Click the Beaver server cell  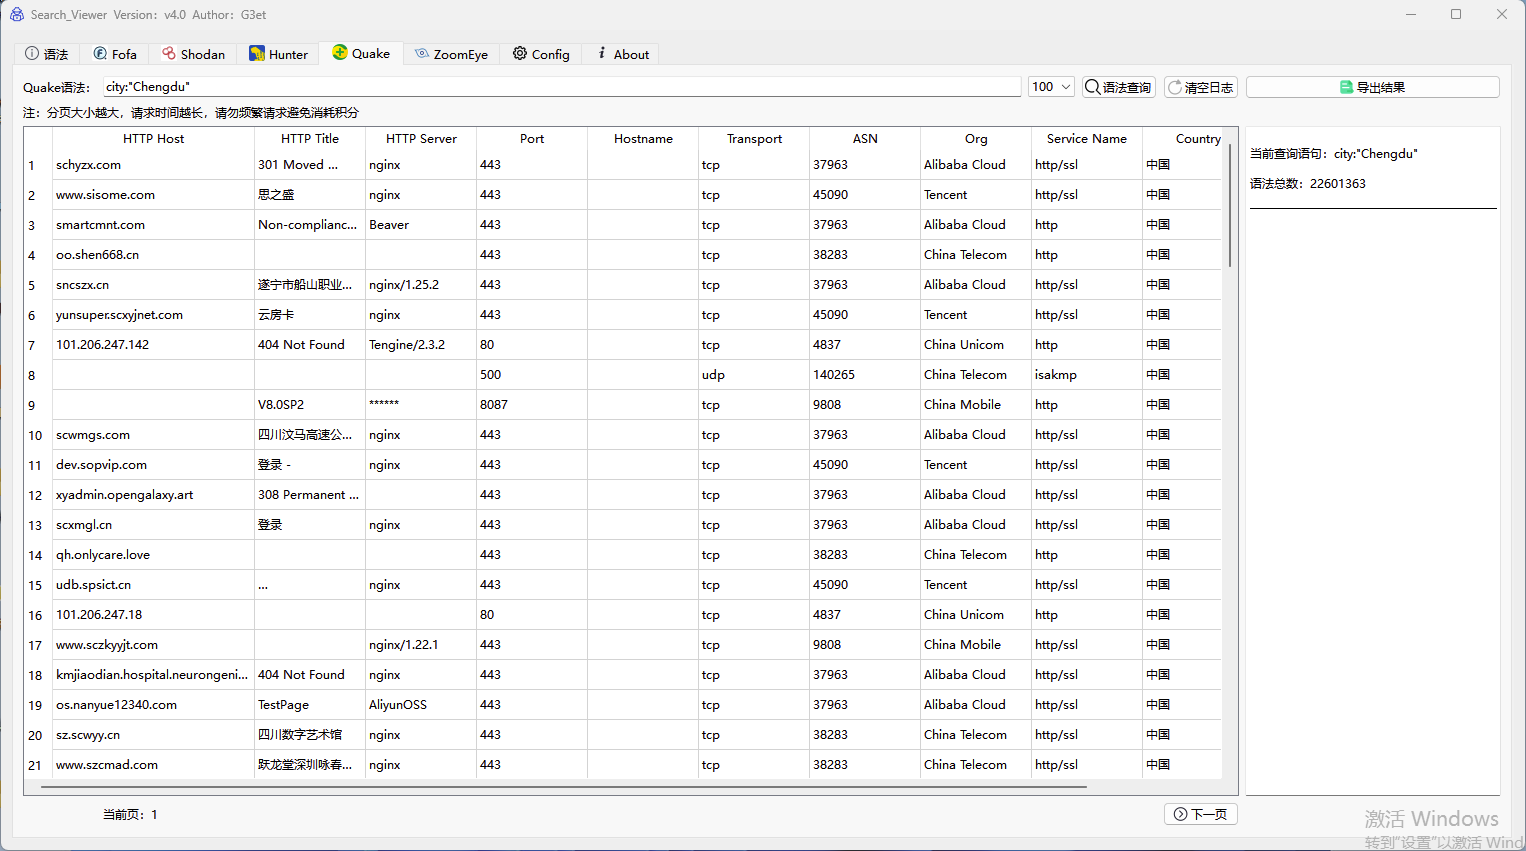(421, 225)
